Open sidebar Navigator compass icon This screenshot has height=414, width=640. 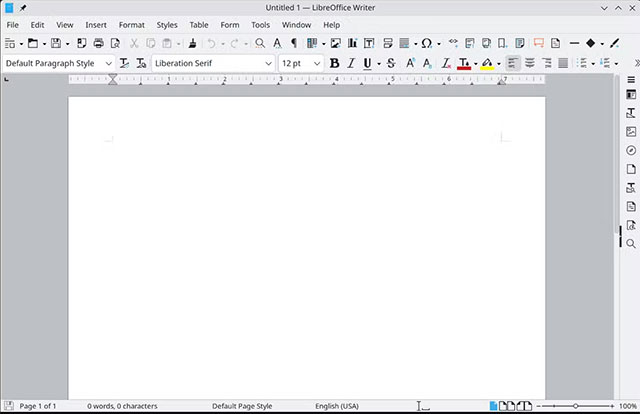tap(631, 150)
